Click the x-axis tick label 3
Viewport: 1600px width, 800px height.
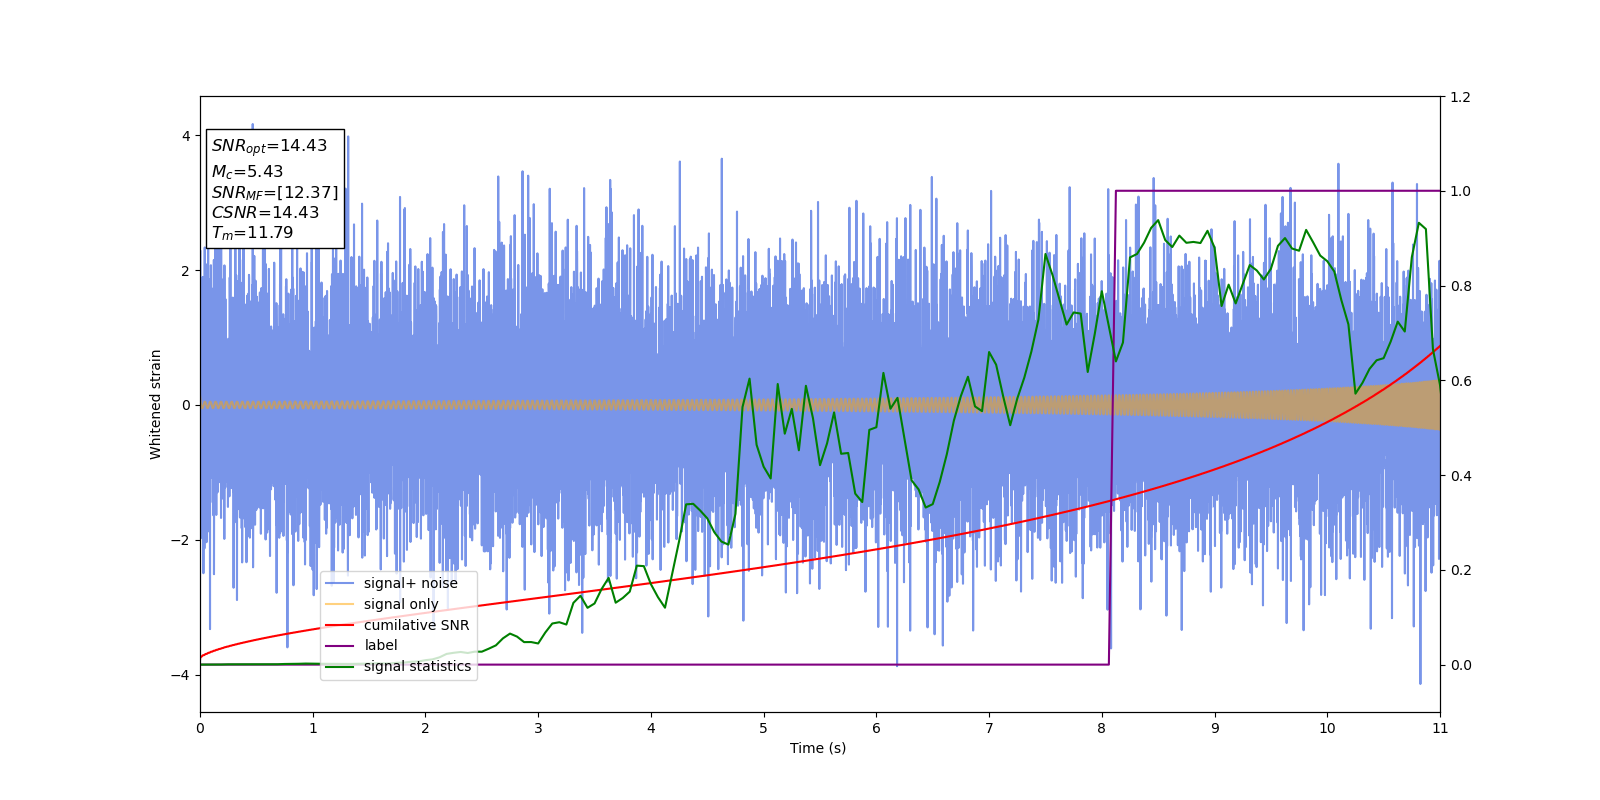538,728
